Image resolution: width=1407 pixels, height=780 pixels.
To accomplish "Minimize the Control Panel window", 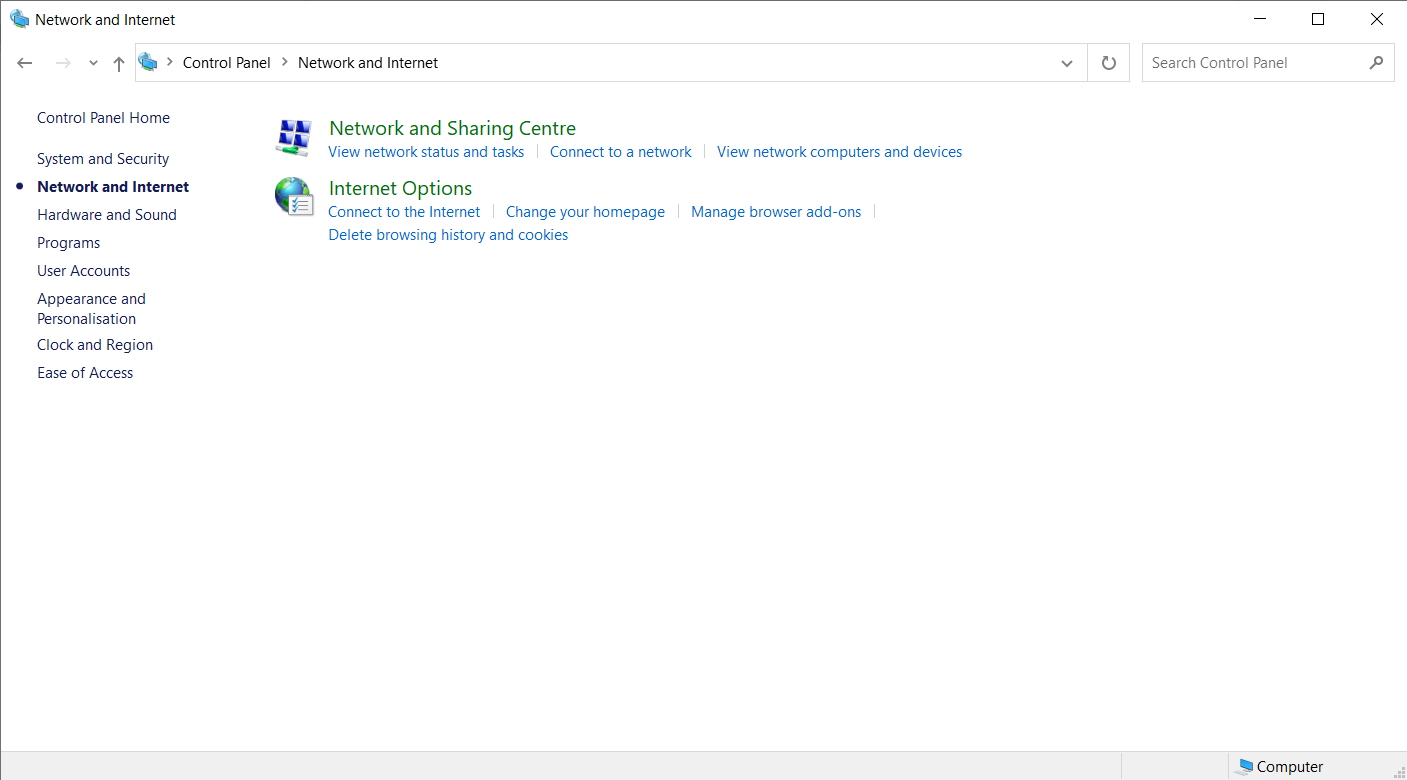I will tap(1260, 19).
